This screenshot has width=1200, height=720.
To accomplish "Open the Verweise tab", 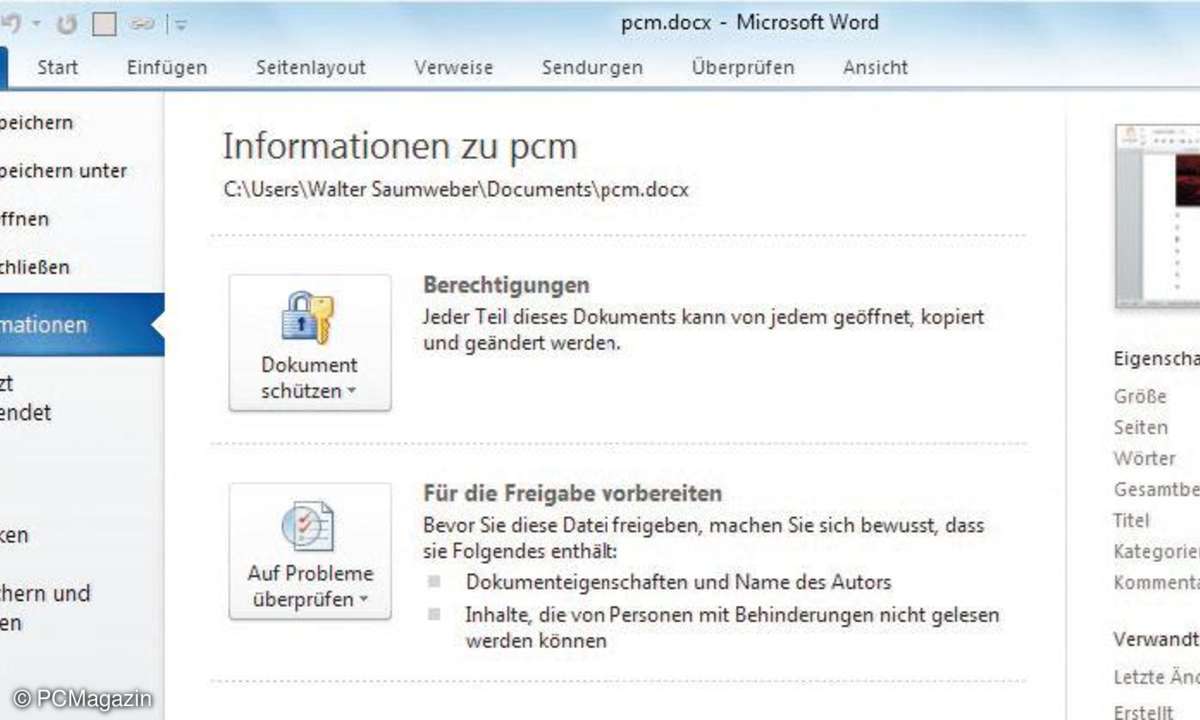I will click(x=453, y=68).
